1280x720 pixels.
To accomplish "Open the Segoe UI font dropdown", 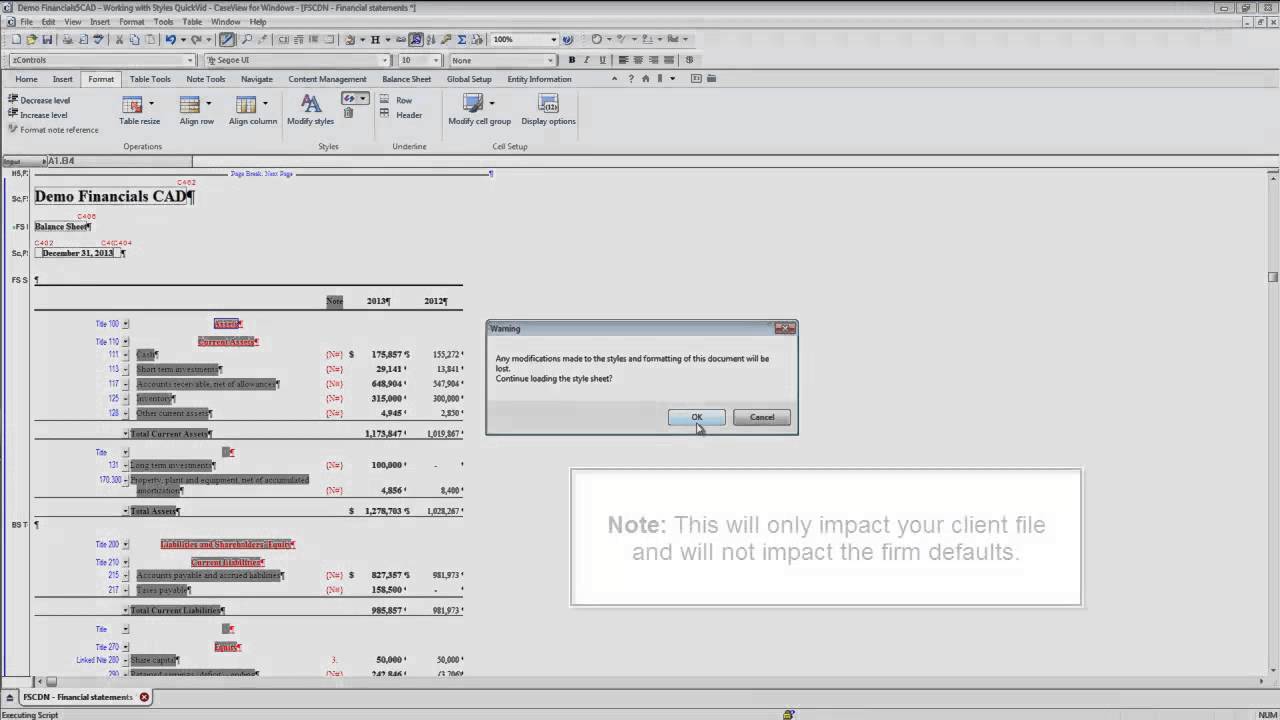I will [x=385, y=60].
